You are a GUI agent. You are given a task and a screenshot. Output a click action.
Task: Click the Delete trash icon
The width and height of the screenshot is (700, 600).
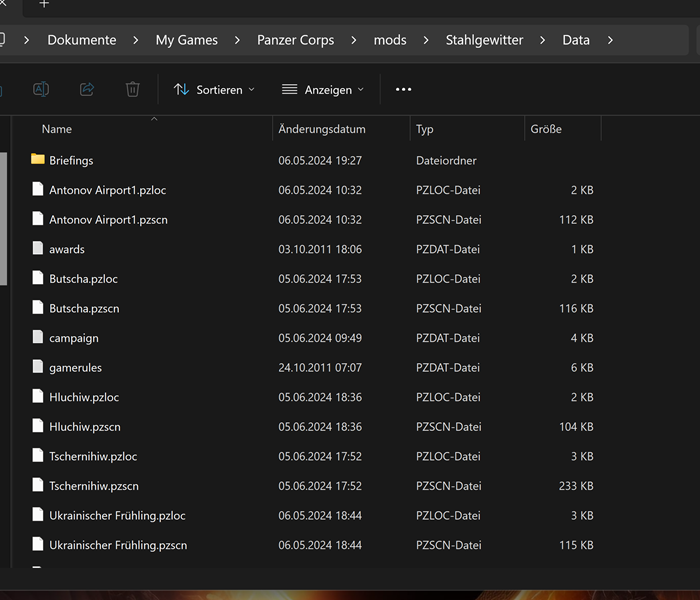tap(133, 89)
